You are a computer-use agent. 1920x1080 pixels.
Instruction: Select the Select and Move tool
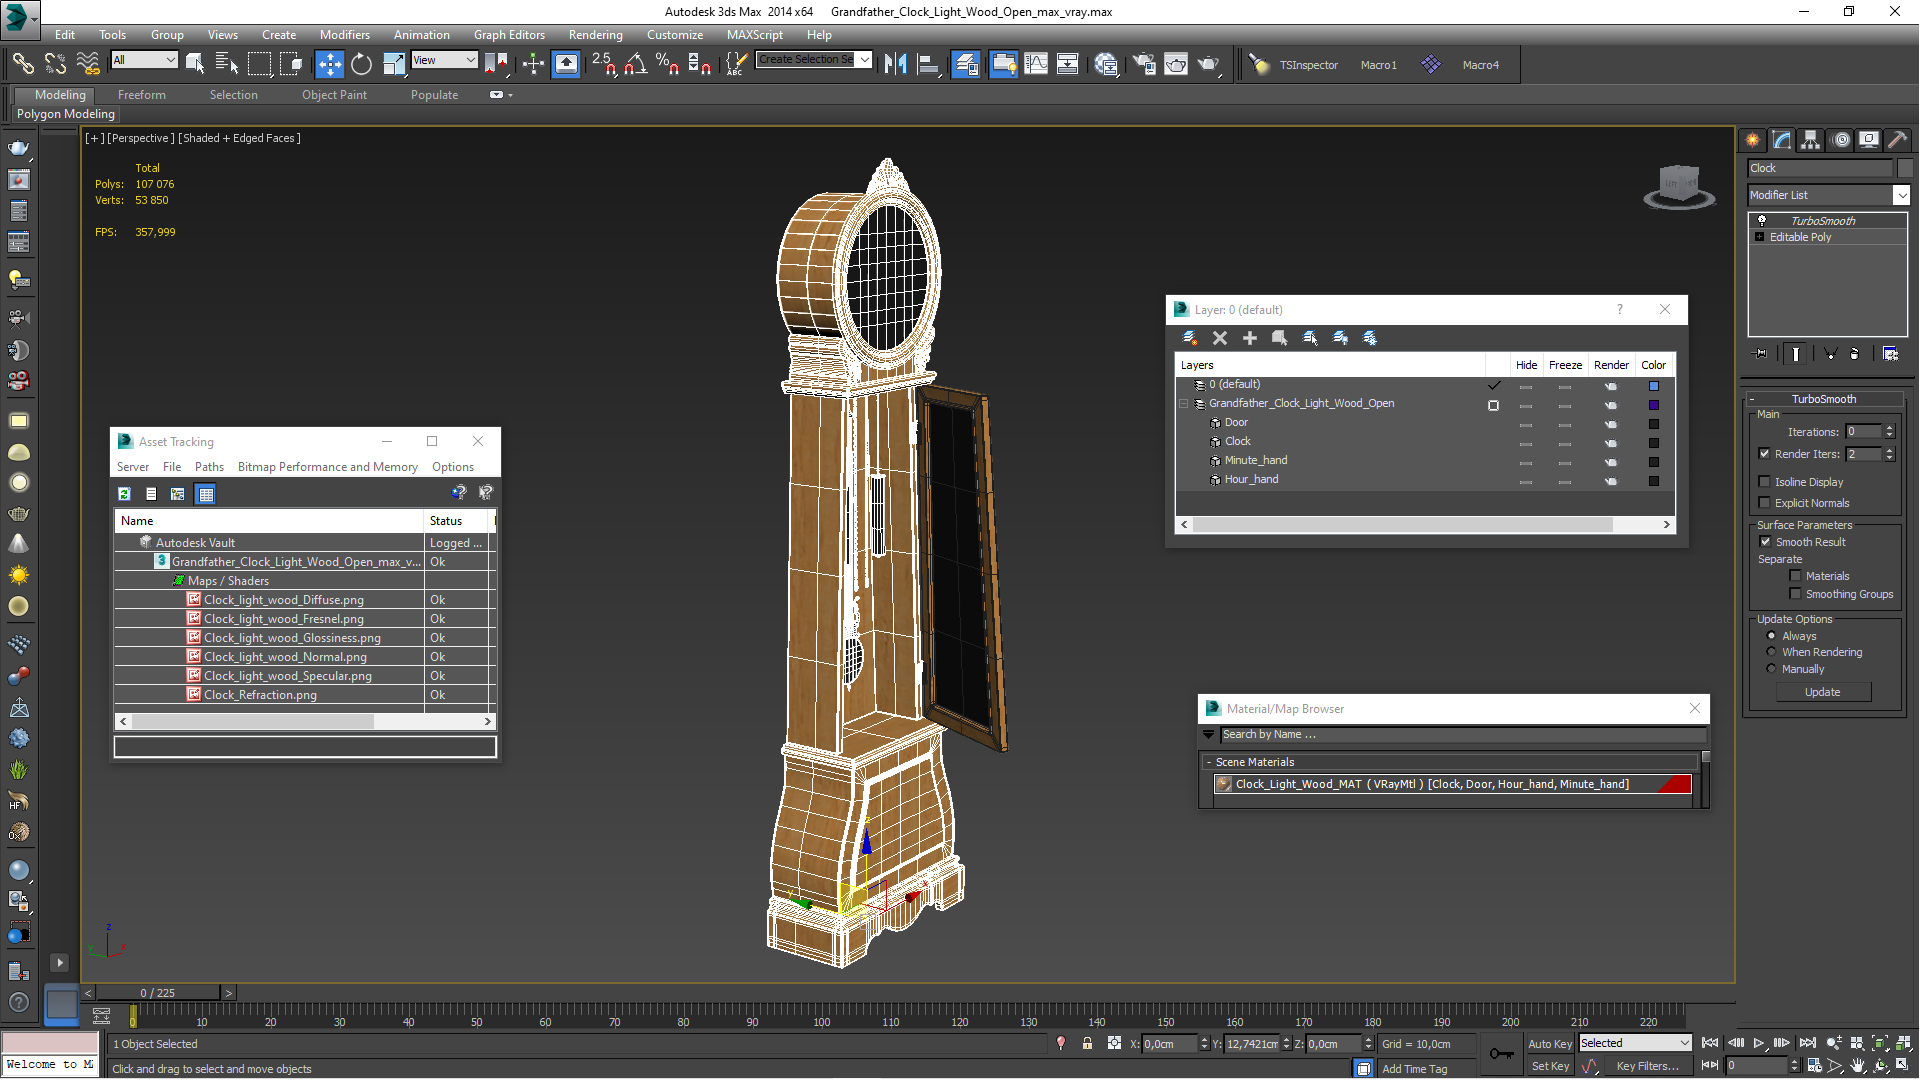coord(329,64)
